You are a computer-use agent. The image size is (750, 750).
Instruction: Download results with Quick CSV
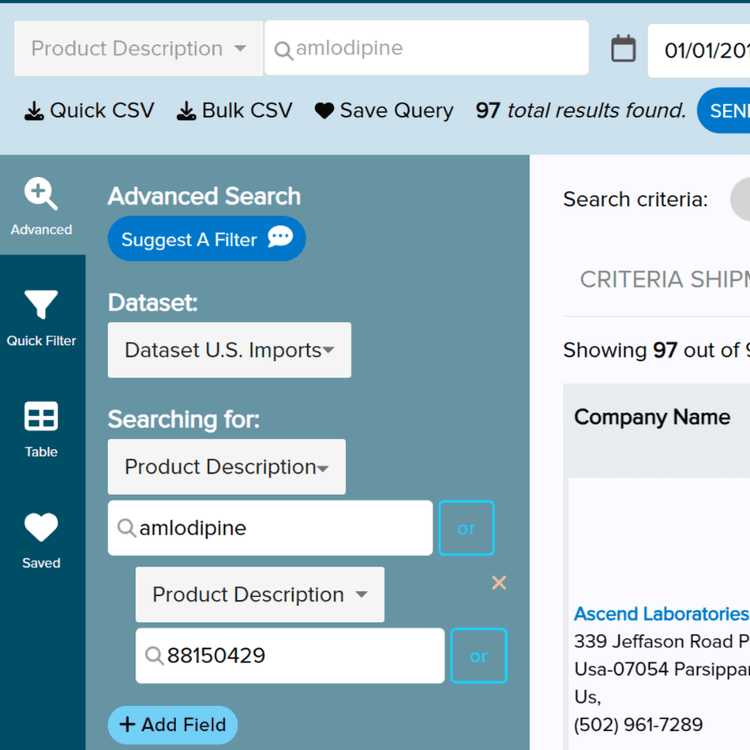point(89,110)
